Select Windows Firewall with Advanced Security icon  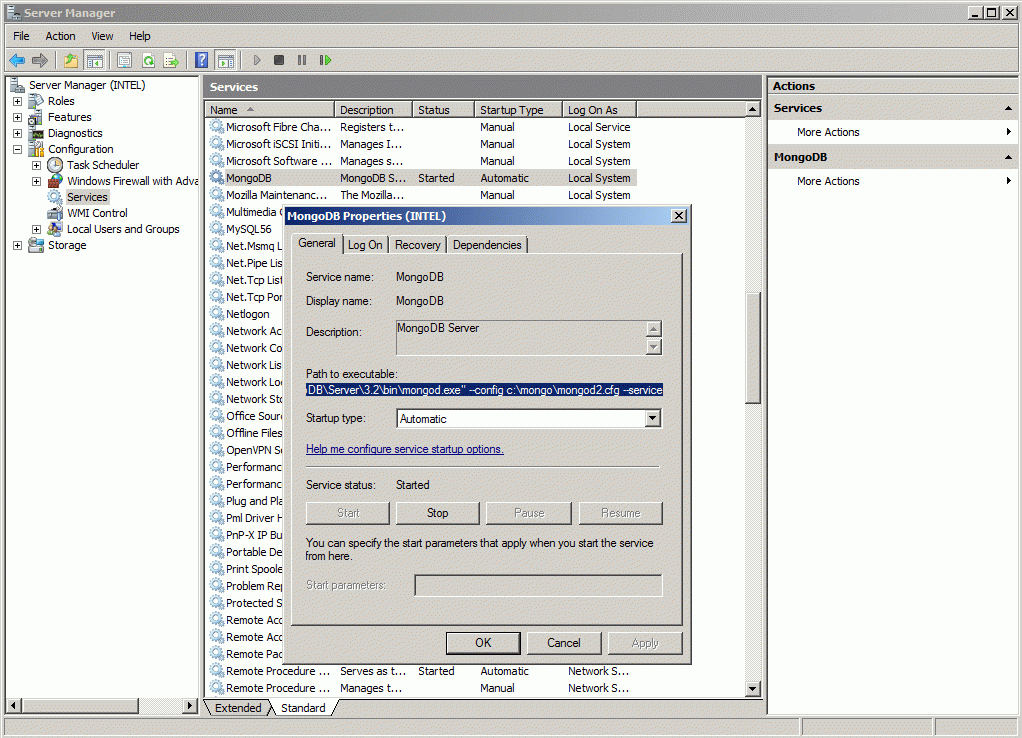point(55,181)
